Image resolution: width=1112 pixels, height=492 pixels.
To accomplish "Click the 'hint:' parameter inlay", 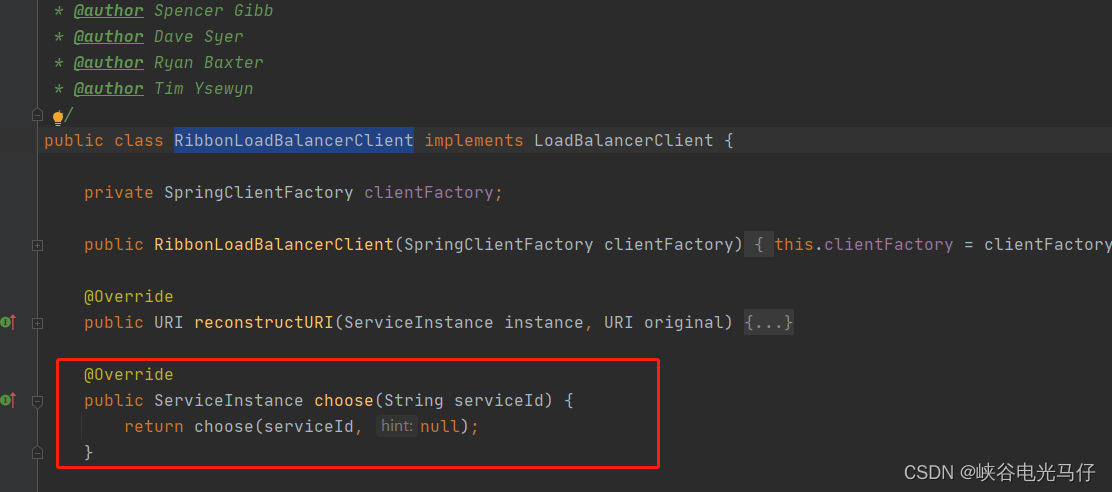I will [397, 426].
